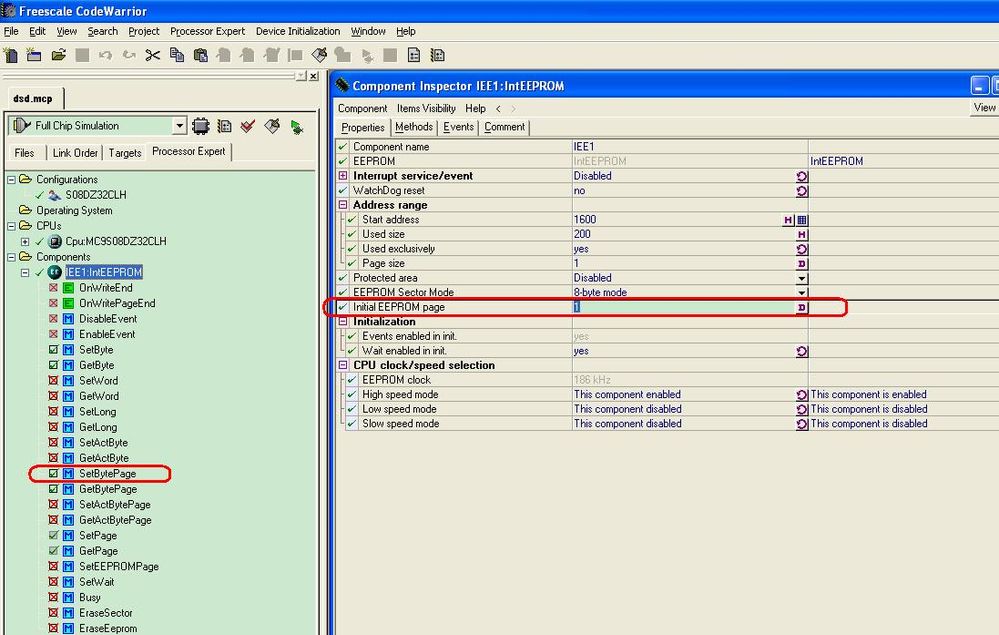
Task: Toggle Wait enabled in init. switch icon
Action: pyautogui.click(x=802, y=351)
